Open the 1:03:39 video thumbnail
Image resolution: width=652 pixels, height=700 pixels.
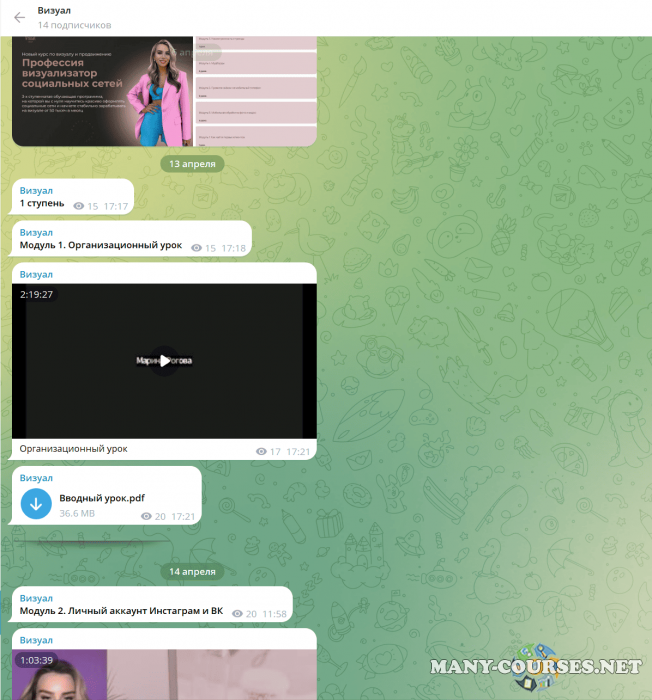point(164,675)
